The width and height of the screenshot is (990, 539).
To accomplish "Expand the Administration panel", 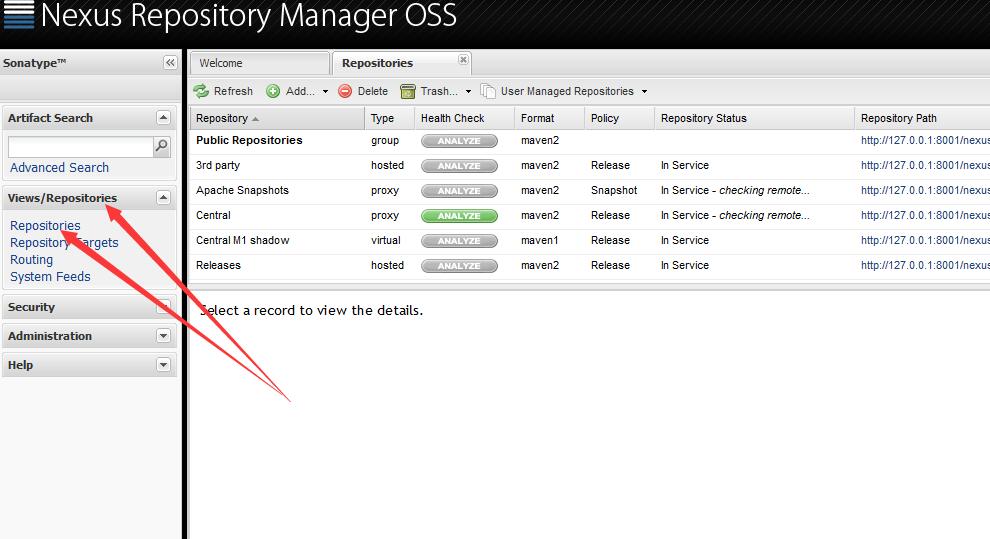I will pyautogui.click(x=163, y=336).
